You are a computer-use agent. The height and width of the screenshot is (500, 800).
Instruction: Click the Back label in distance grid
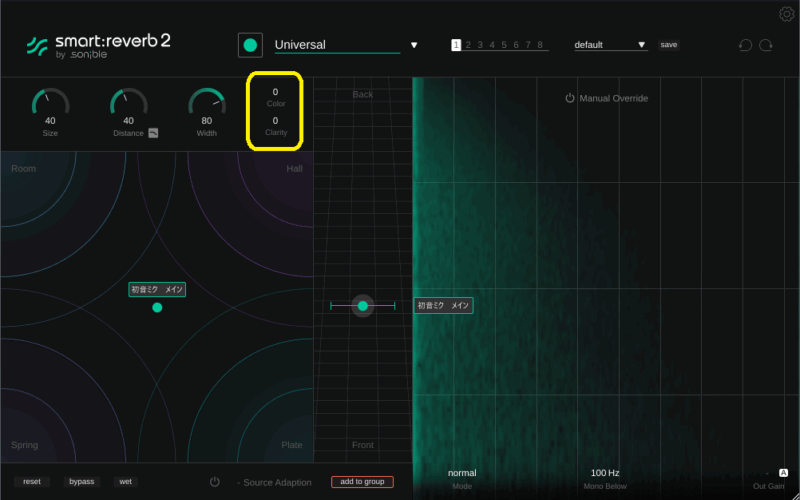(363, 94)
